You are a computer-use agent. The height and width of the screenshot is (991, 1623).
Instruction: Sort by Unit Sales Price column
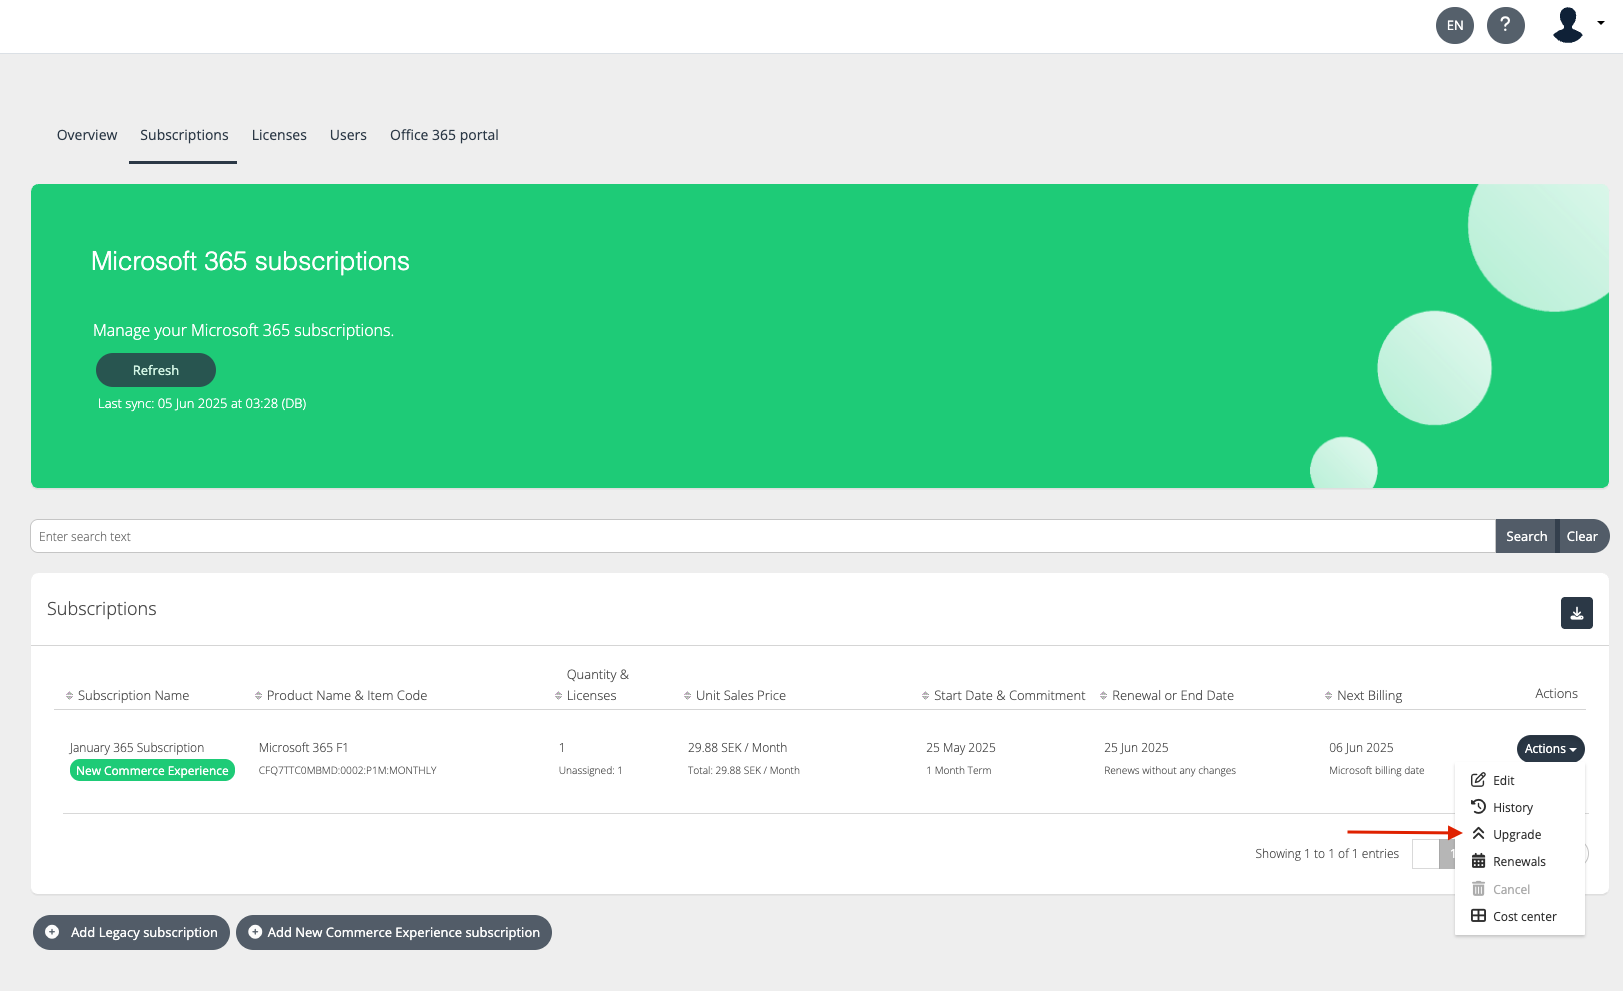point(740,695)
